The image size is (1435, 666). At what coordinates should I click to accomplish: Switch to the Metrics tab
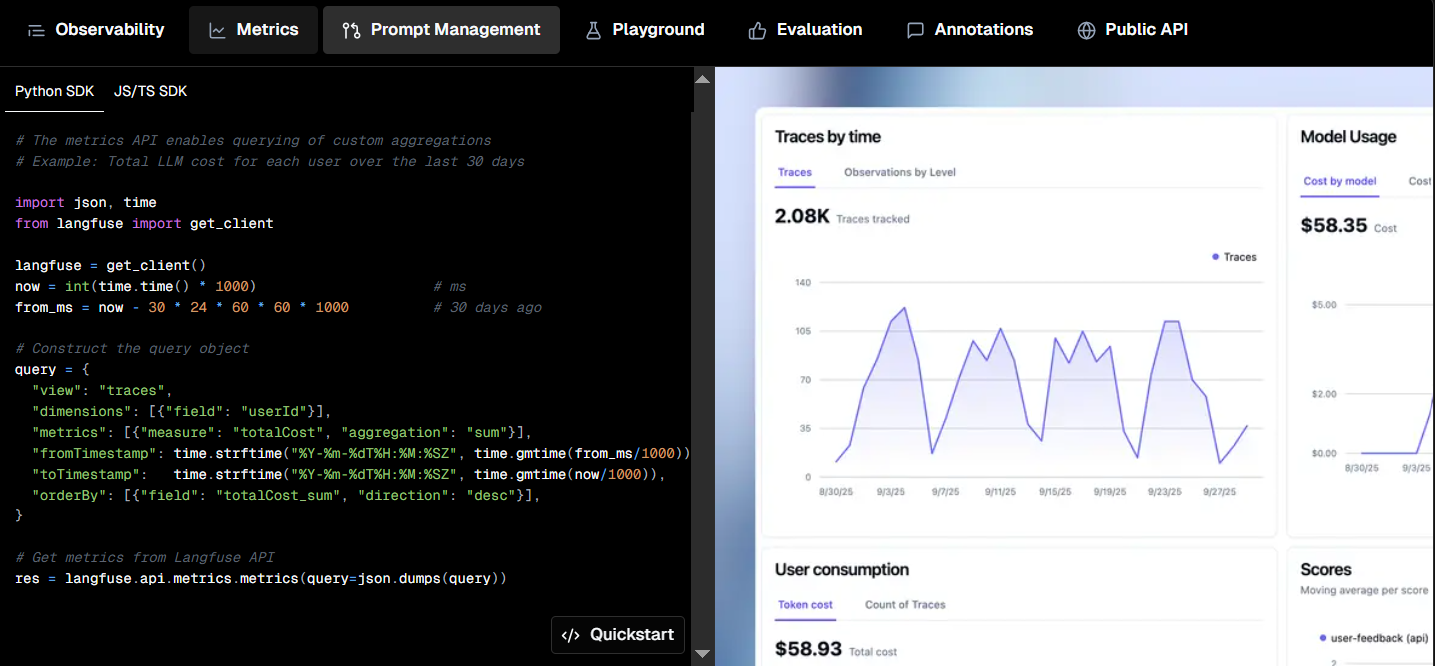click(x=253, y=30)
